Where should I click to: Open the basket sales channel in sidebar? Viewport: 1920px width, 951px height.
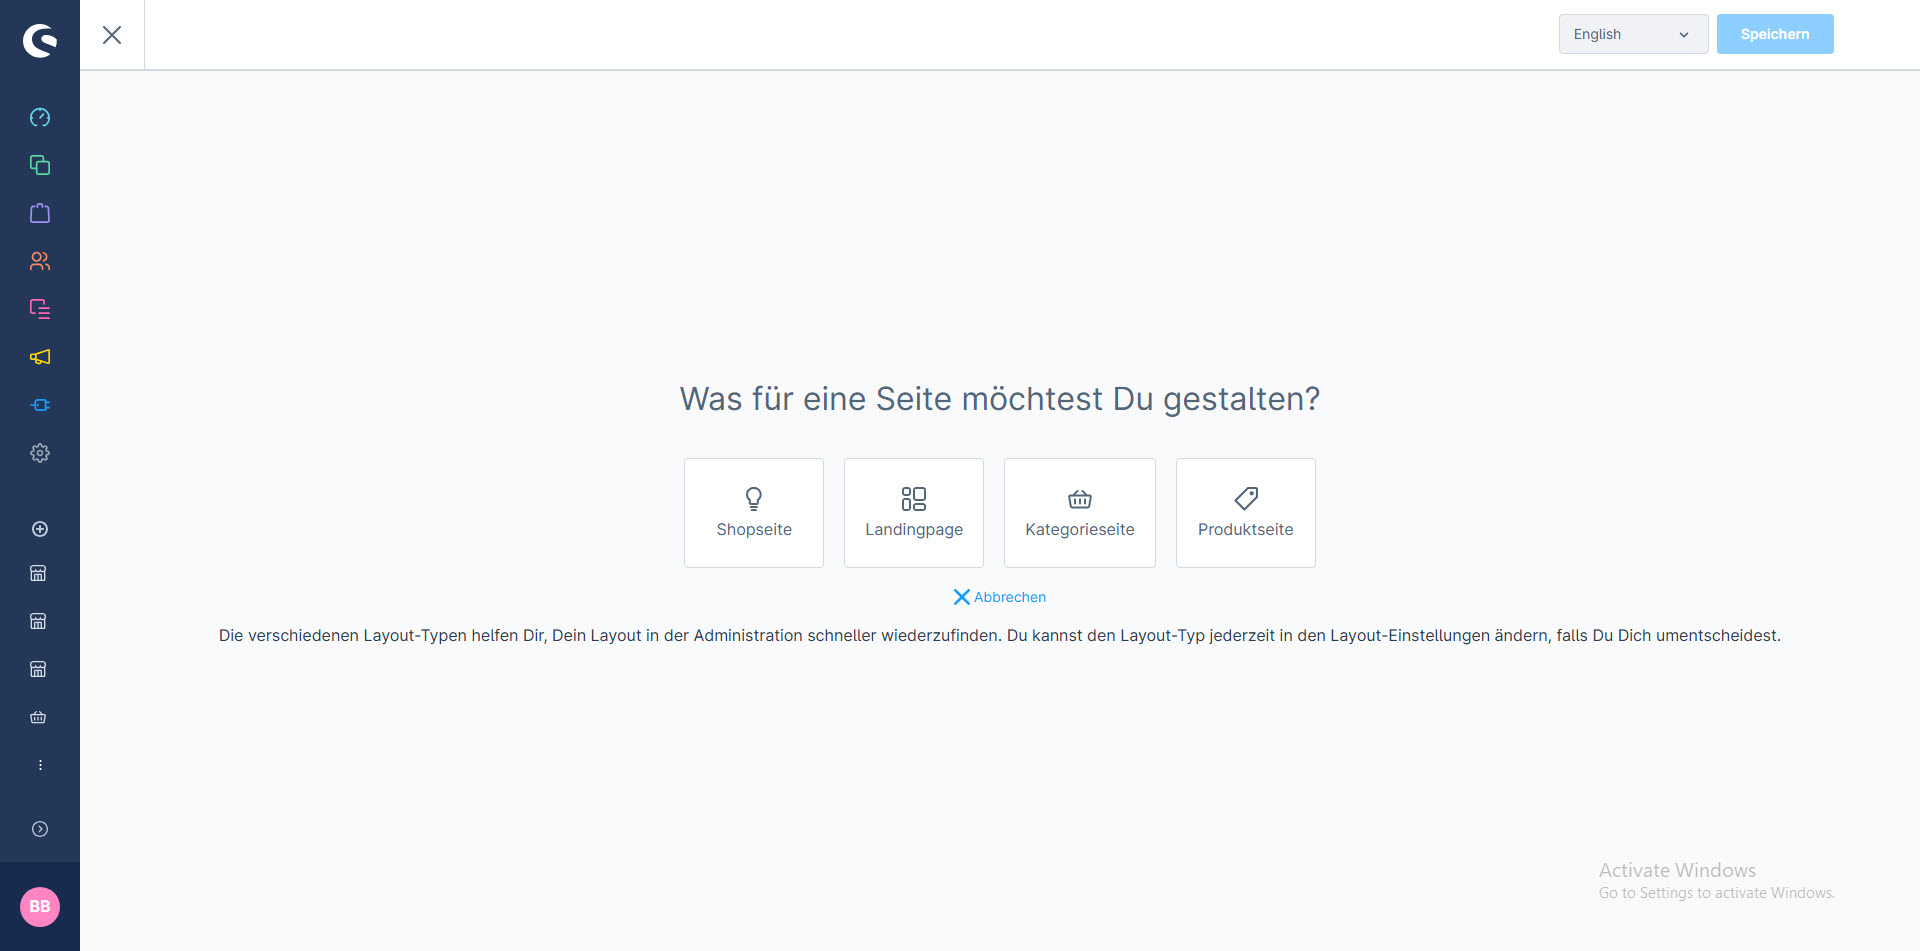click(x=39, y=717)
